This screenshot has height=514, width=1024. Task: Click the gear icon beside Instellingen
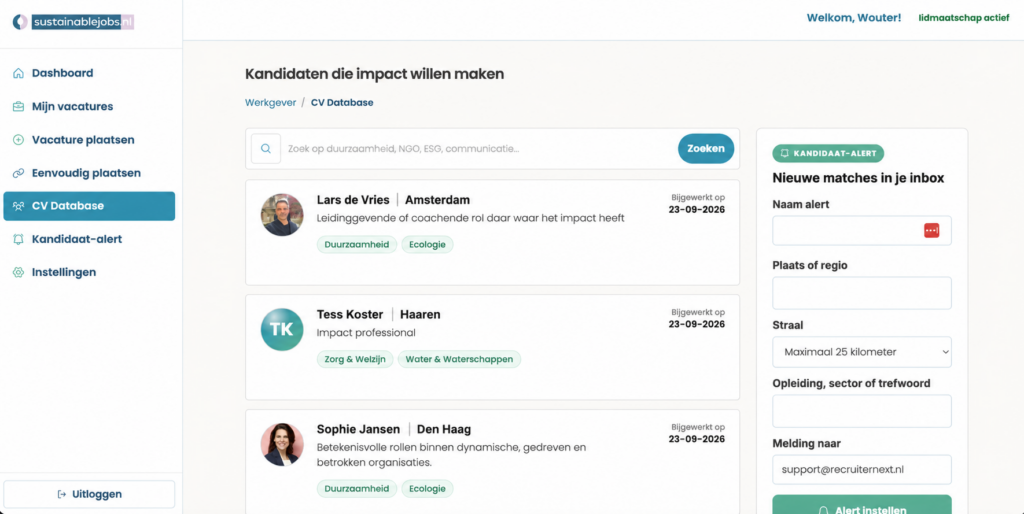click(x=18, y=272)
